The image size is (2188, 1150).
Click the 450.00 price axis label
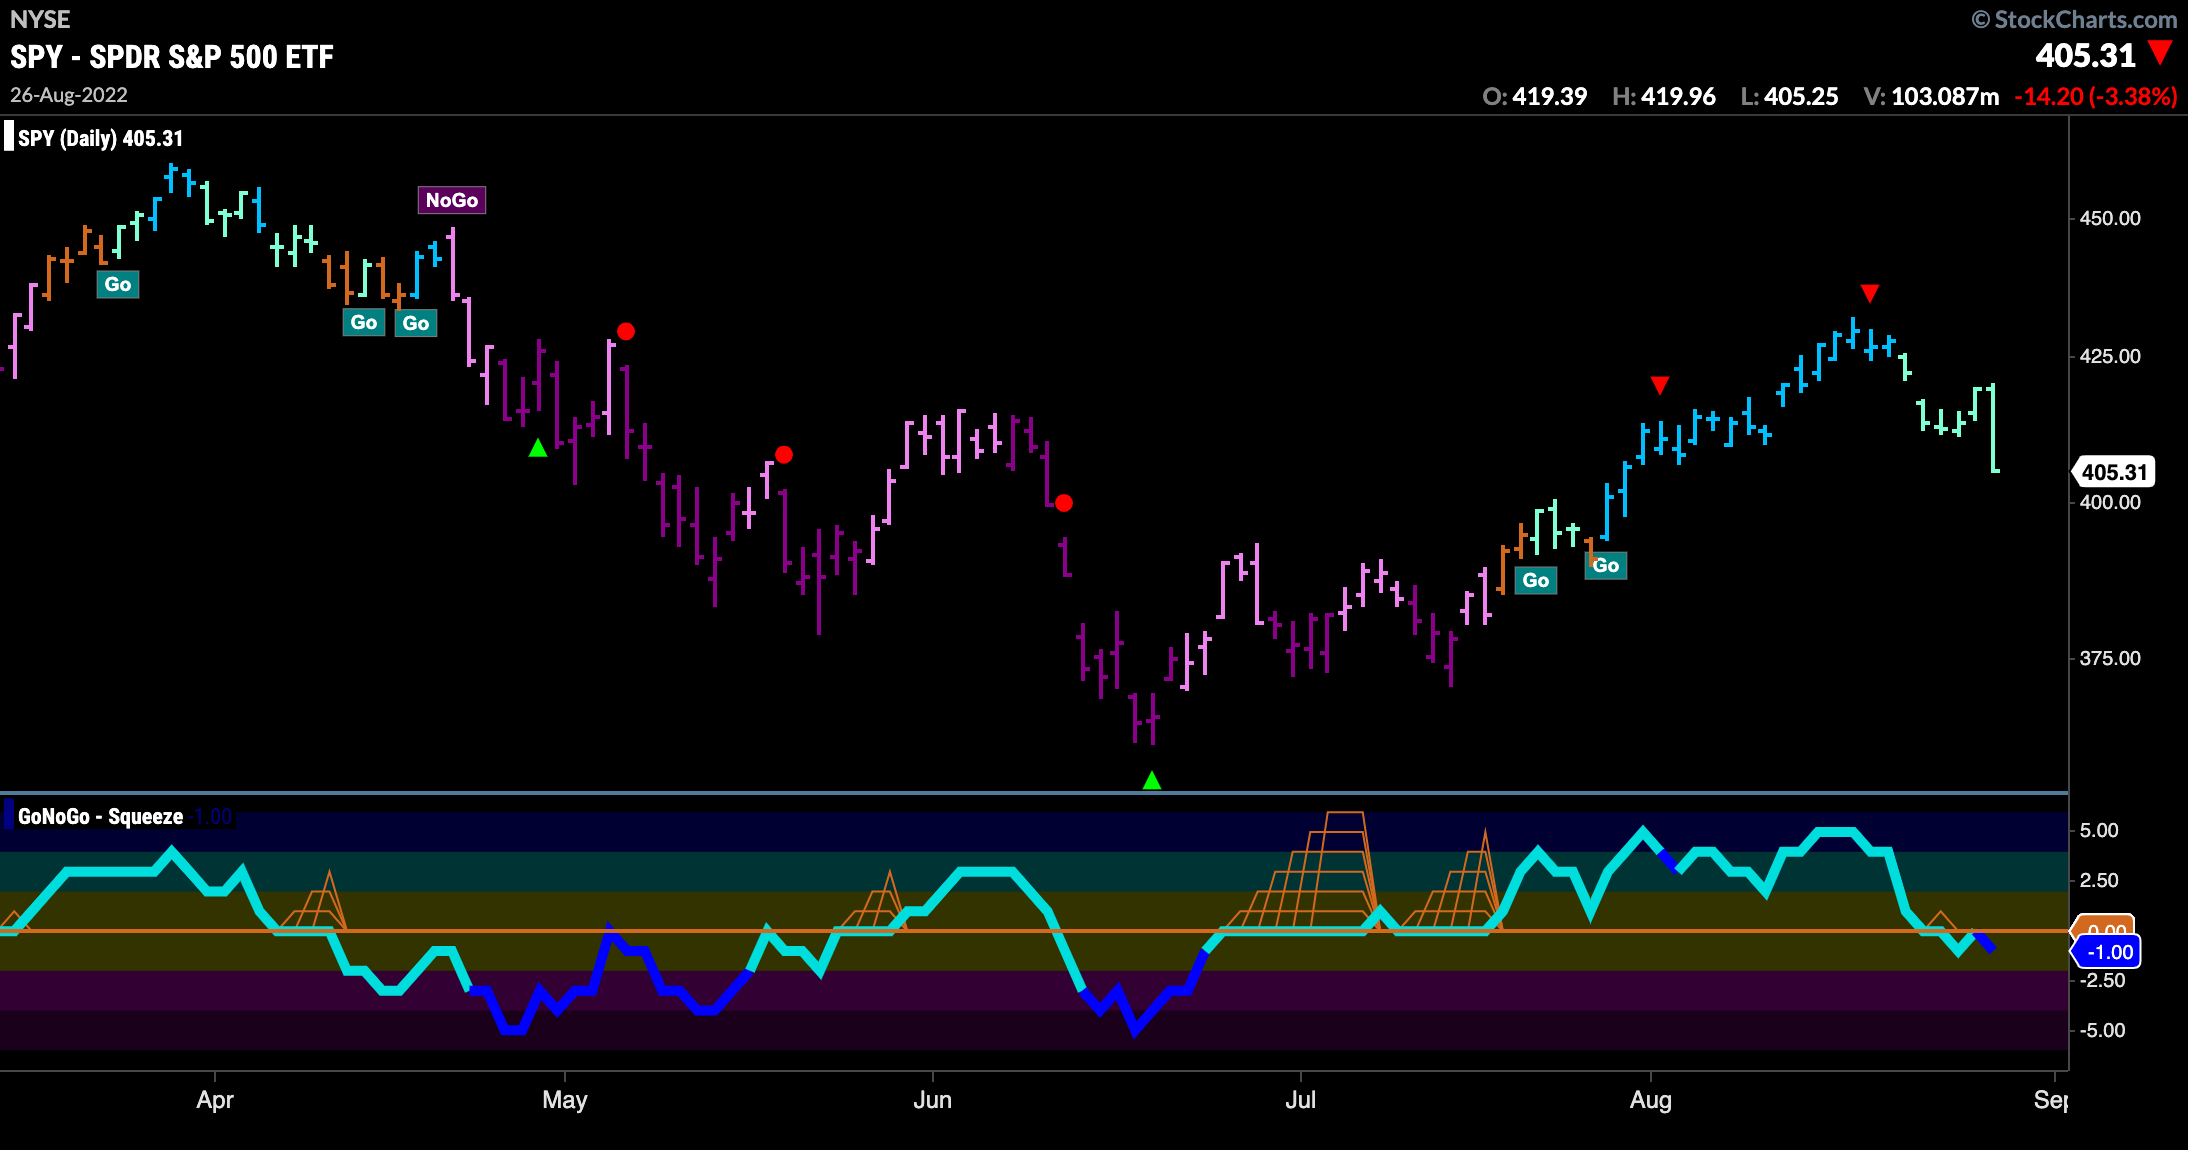[x=2110, y=218]
